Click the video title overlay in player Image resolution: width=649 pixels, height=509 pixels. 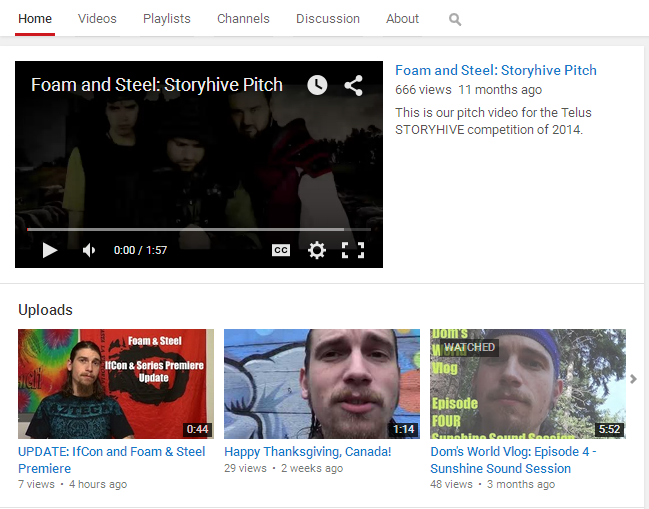pos(157,85)
